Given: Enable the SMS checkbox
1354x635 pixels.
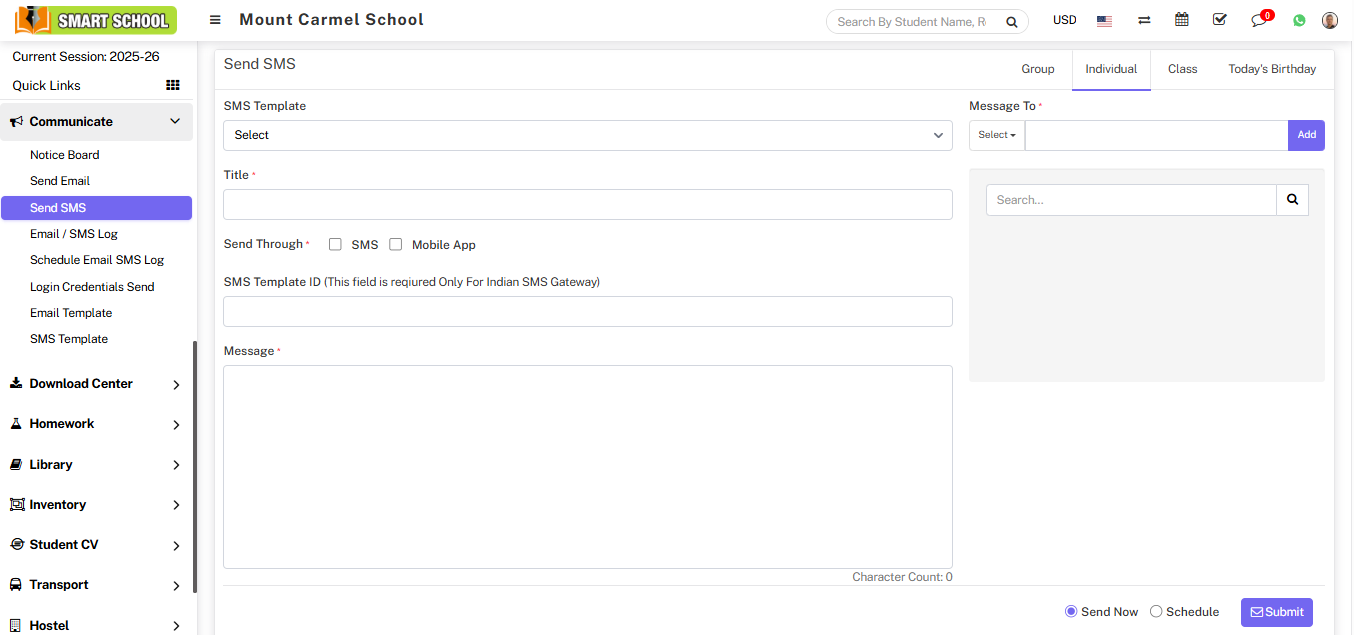Looking at the screenshot, I should pyautogui.click(x=336, y=245).
